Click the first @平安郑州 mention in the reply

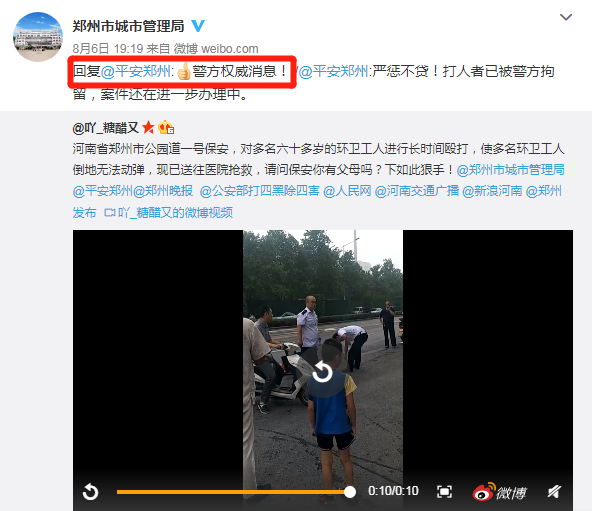[x=136, y=71]
